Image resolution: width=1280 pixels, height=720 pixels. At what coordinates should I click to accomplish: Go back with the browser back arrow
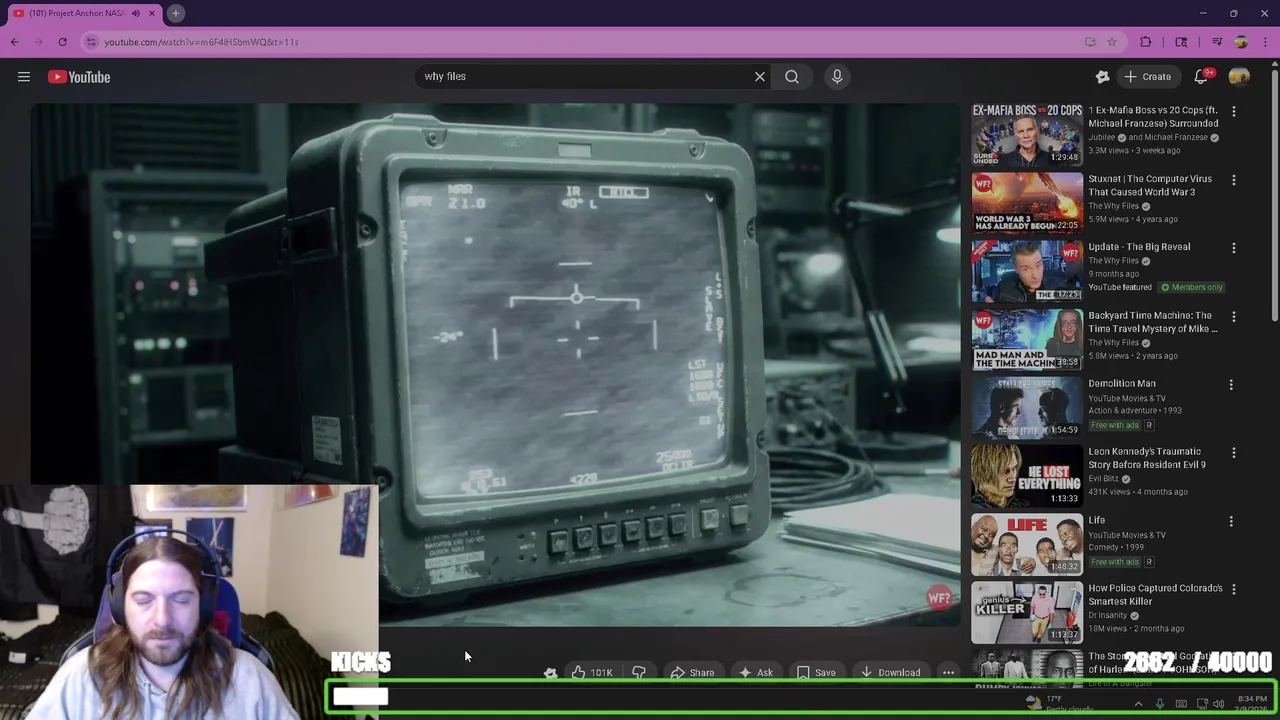14,42
